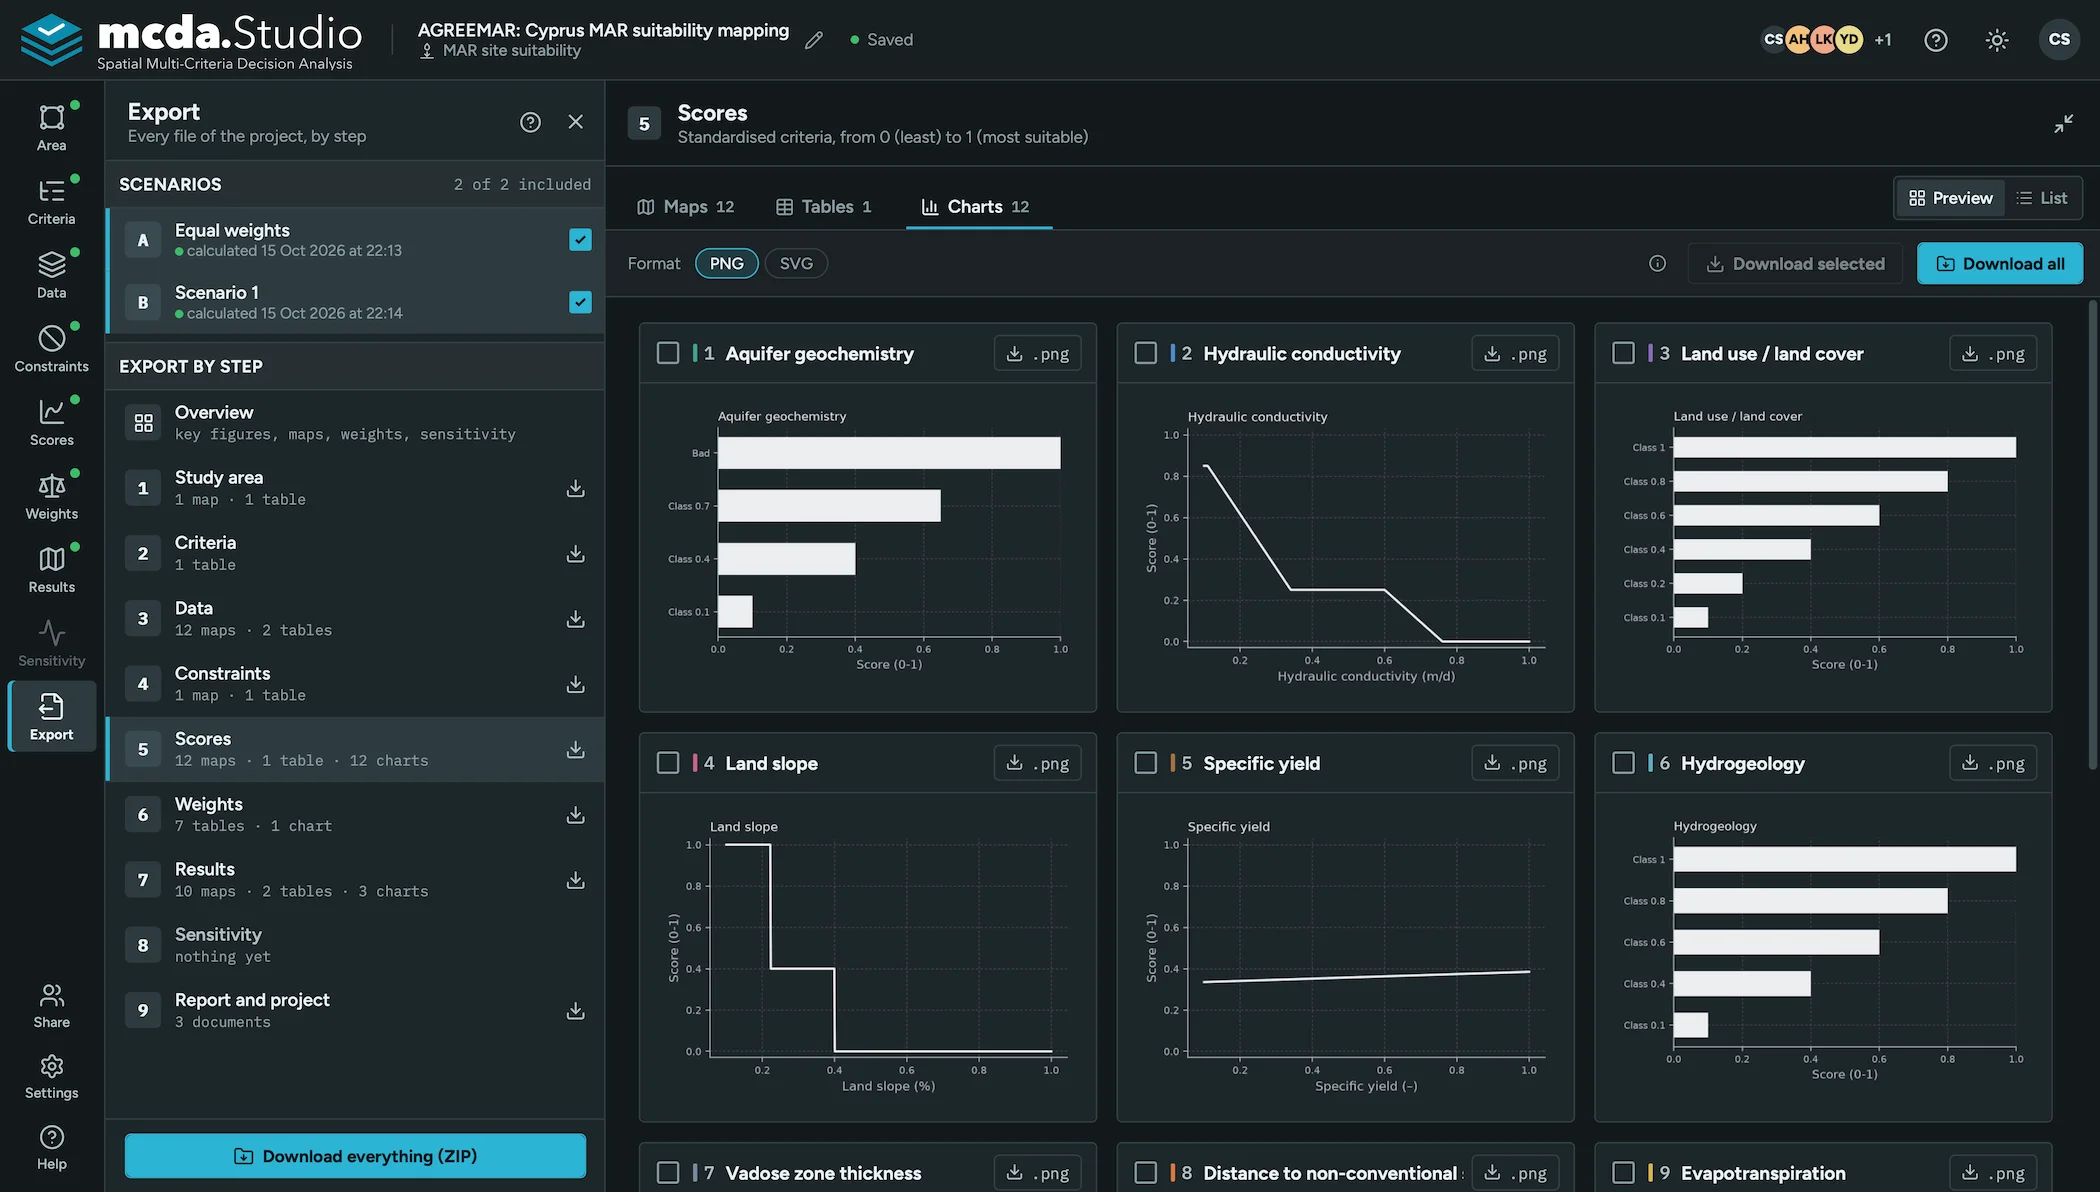This screenshot has width=2100, height=1192.
Task: Toggle the light/dark theme sun icon
Action: click(x=1997, y=40)
